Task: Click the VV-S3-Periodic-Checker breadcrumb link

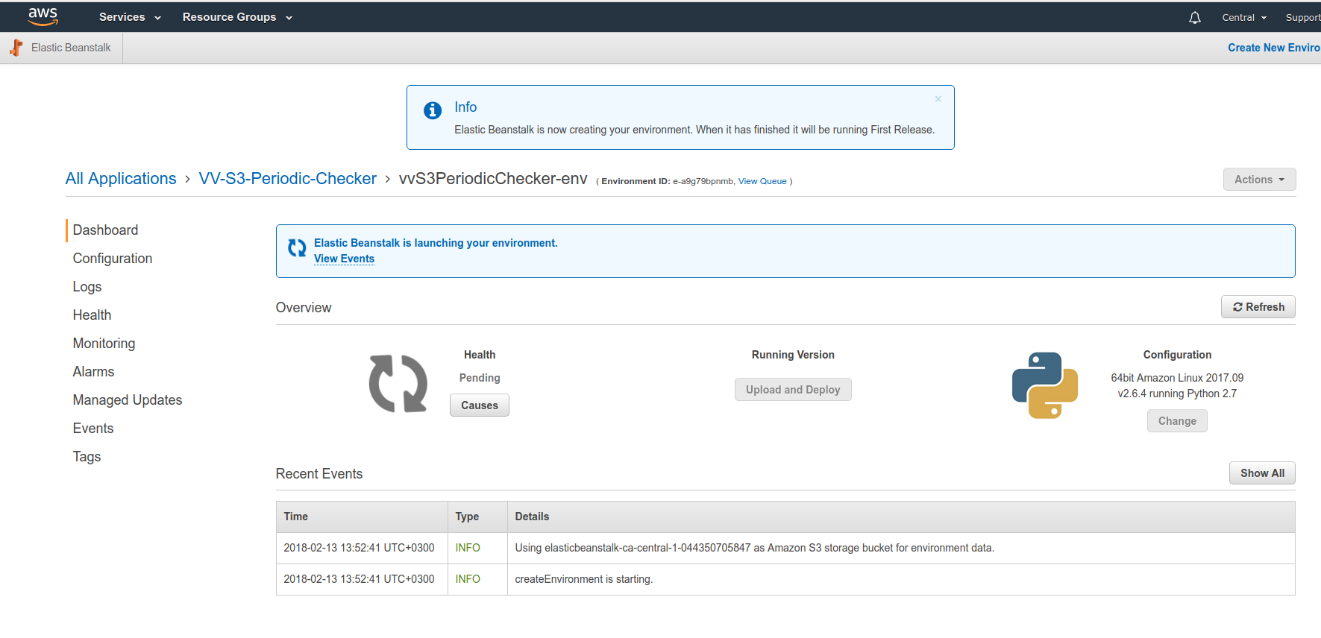Action: pos(287,178)
